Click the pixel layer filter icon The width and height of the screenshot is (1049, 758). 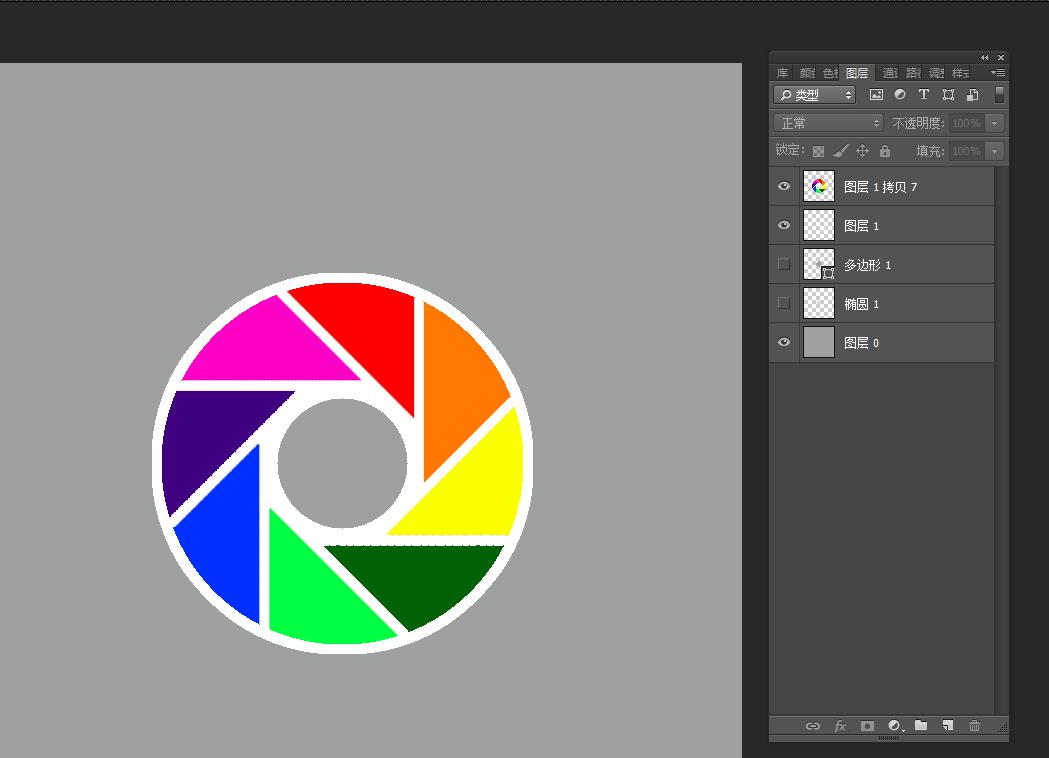point(877,95)
